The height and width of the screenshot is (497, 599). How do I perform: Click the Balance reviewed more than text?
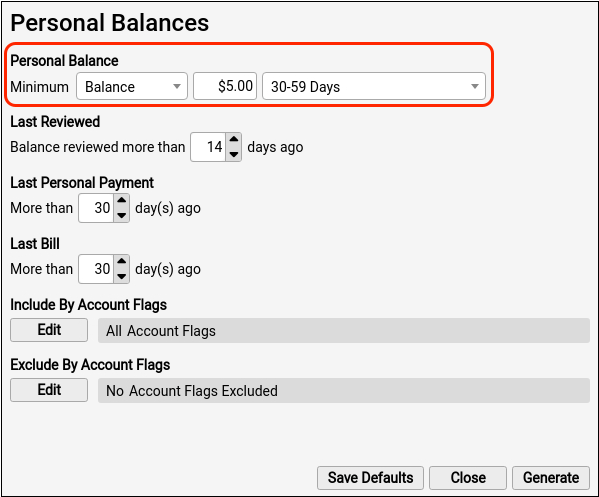click(97, 147)
